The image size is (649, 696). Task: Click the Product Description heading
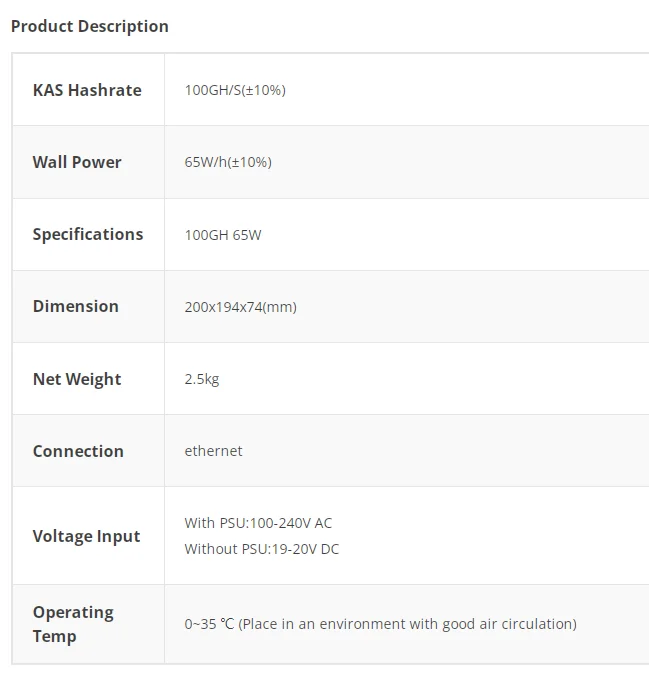coord(90,26)
